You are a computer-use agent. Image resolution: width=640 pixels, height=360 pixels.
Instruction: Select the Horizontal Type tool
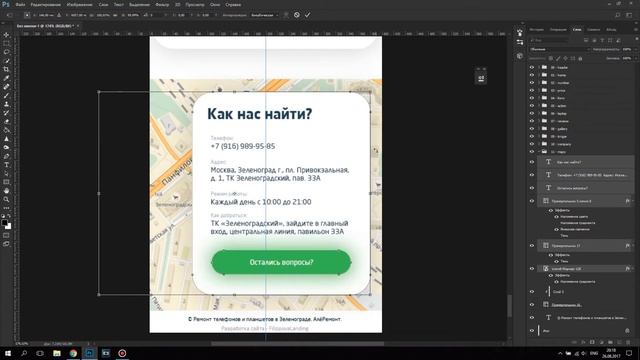6,164
